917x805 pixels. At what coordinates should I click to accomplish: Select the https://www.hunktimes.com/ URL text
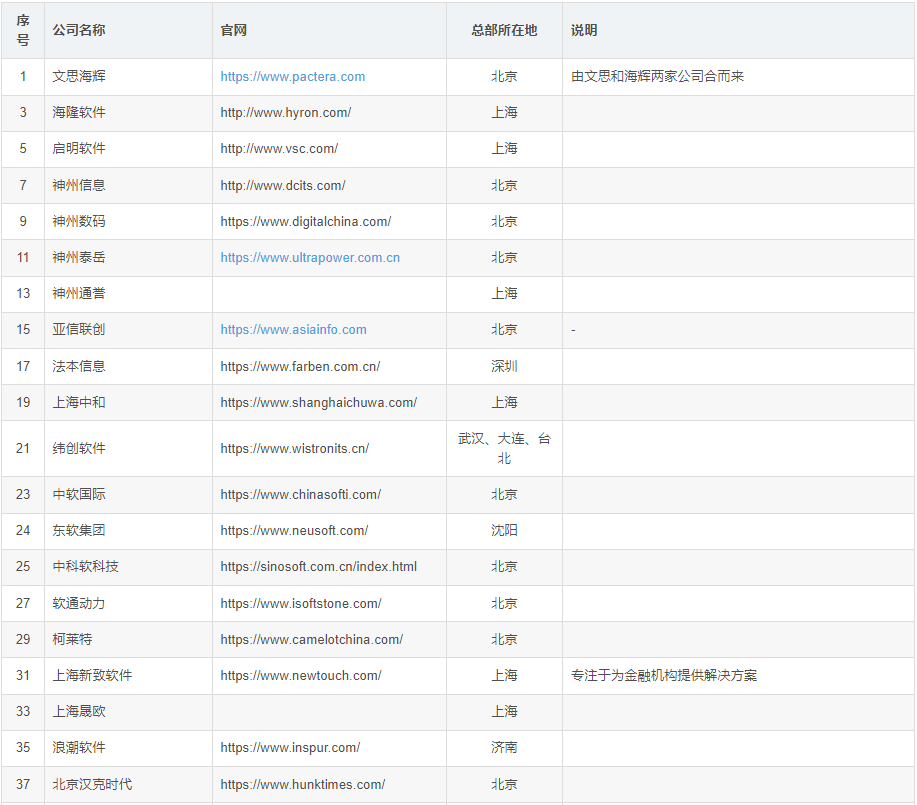302,785
